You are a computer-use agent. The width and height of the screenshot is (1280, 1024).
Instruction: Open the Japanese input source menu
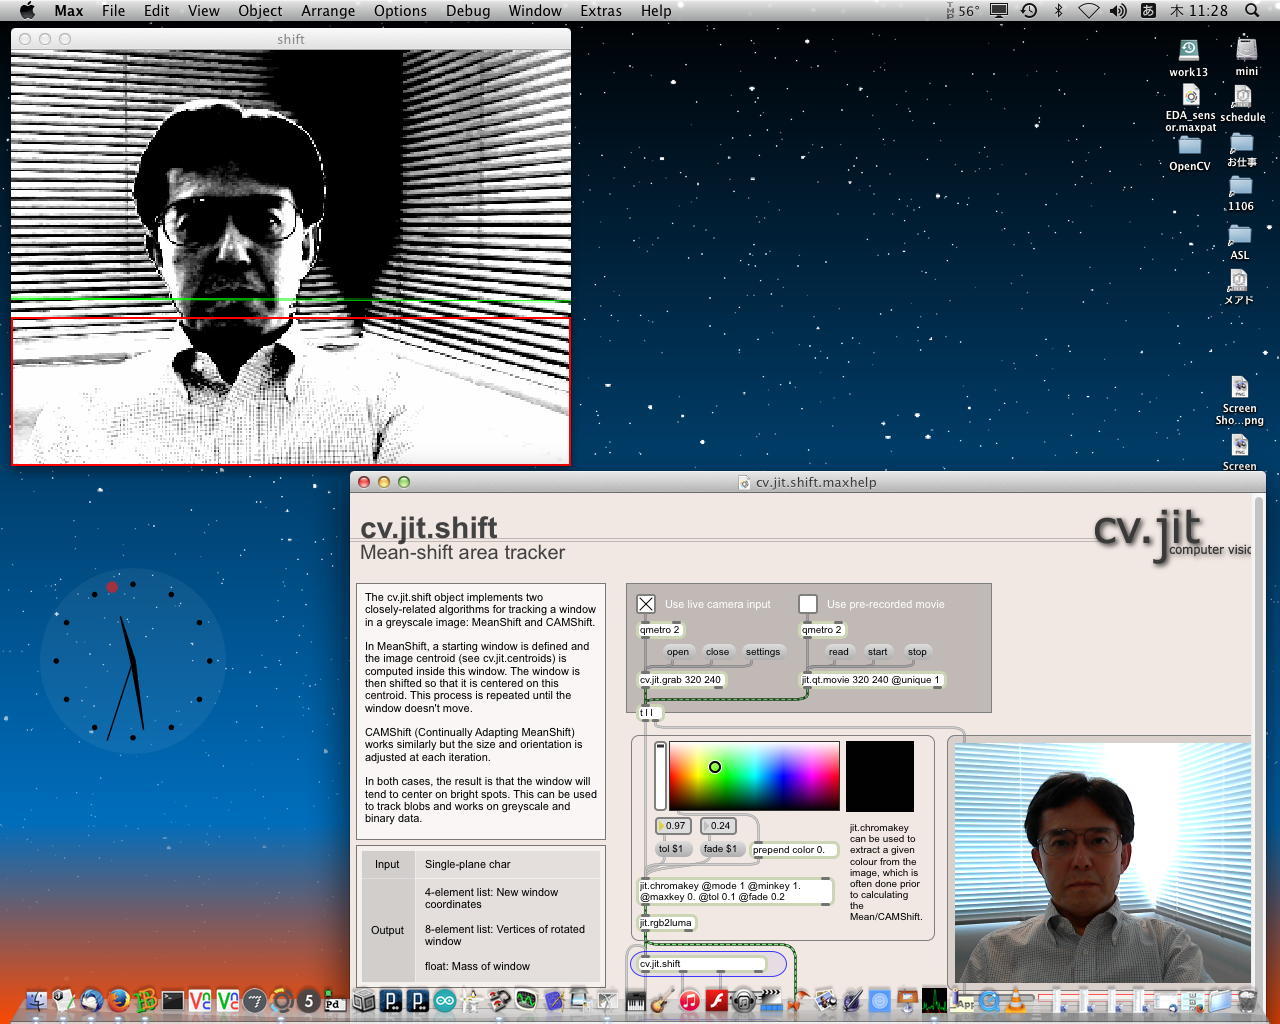coord(1148,11)
